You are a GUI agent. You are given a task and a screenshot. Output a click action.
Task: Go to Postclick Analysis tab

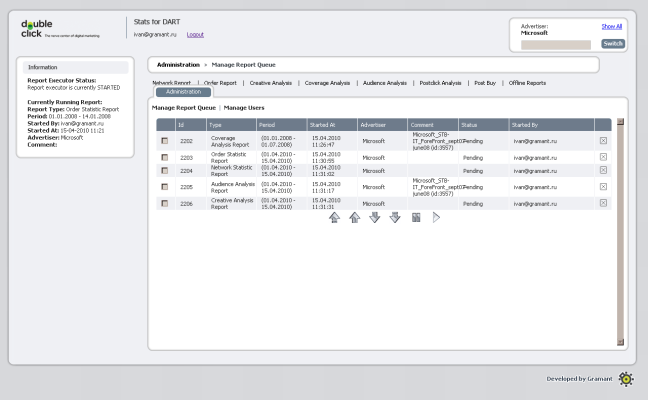click(441, 83)
